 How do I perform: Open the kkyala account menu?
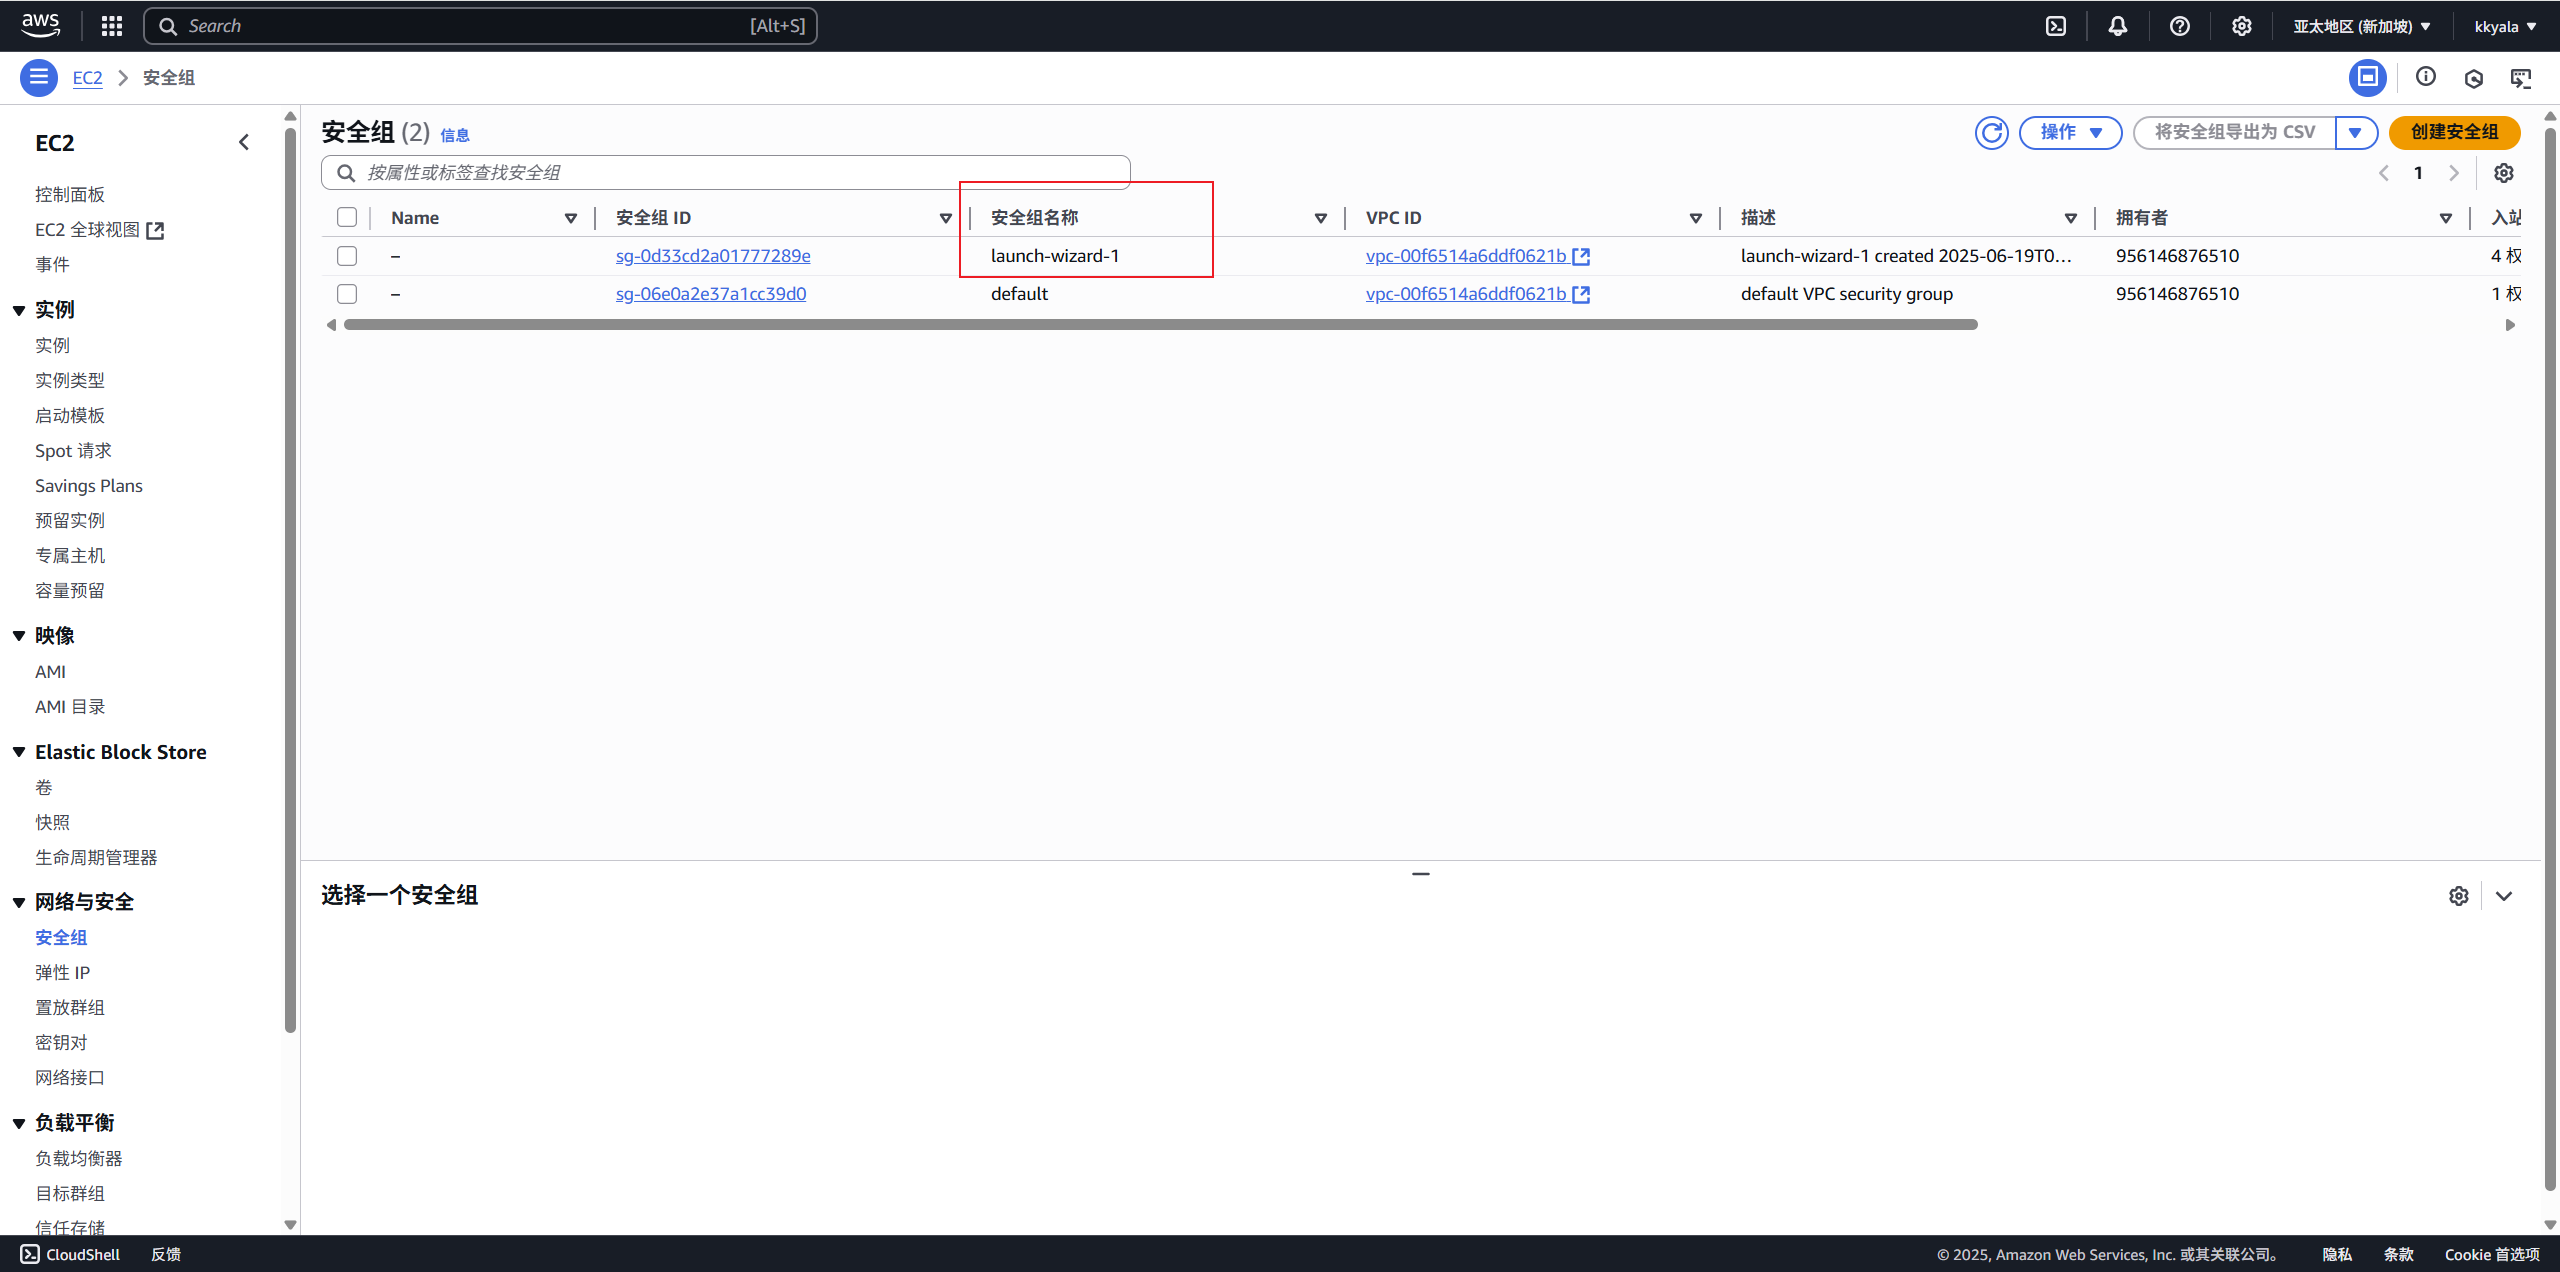tap(2506, 26)
